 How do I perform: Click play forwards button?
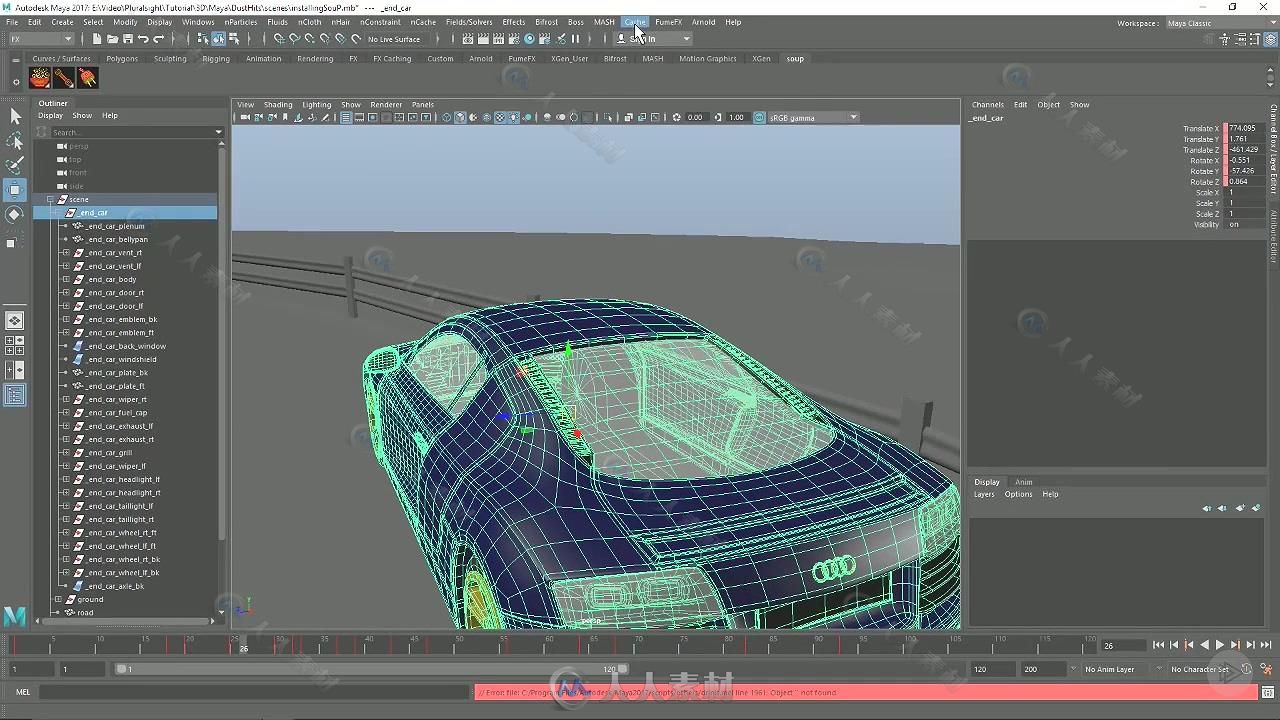tap(1219, 645)
